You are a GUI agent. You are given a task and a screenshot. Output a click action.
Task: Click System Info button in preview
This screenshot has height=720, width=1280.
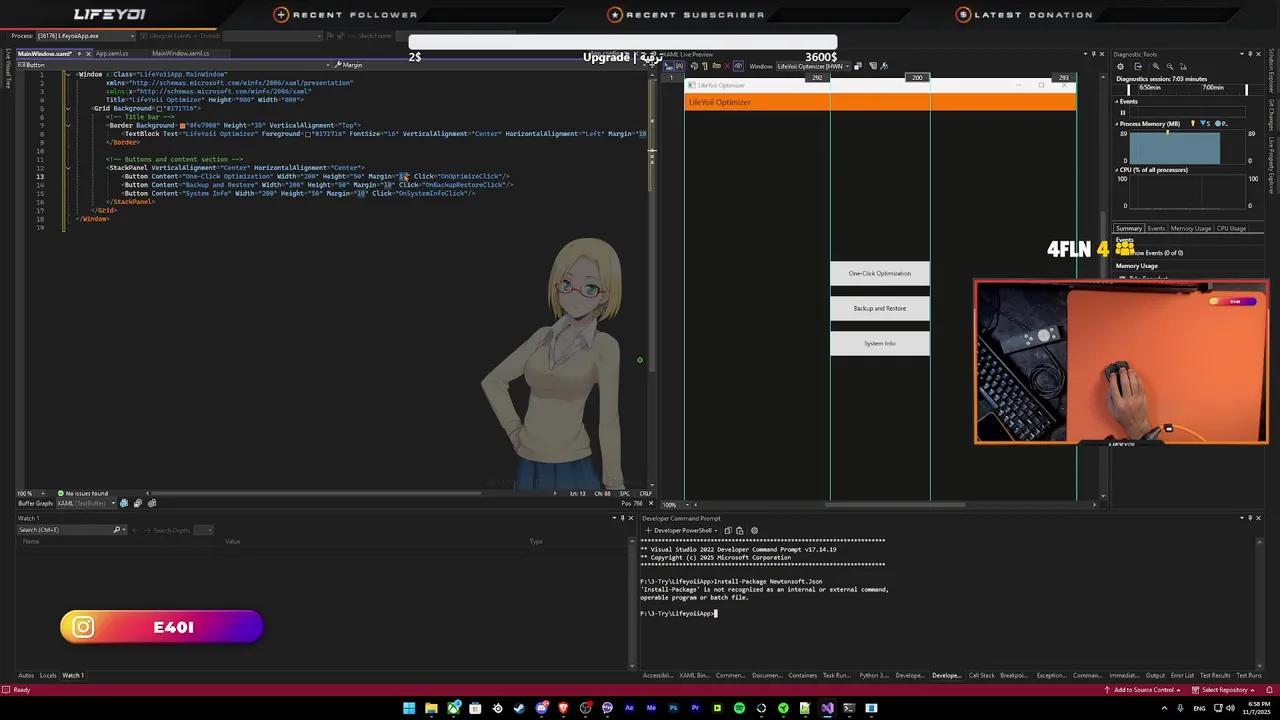pos(880,343)
